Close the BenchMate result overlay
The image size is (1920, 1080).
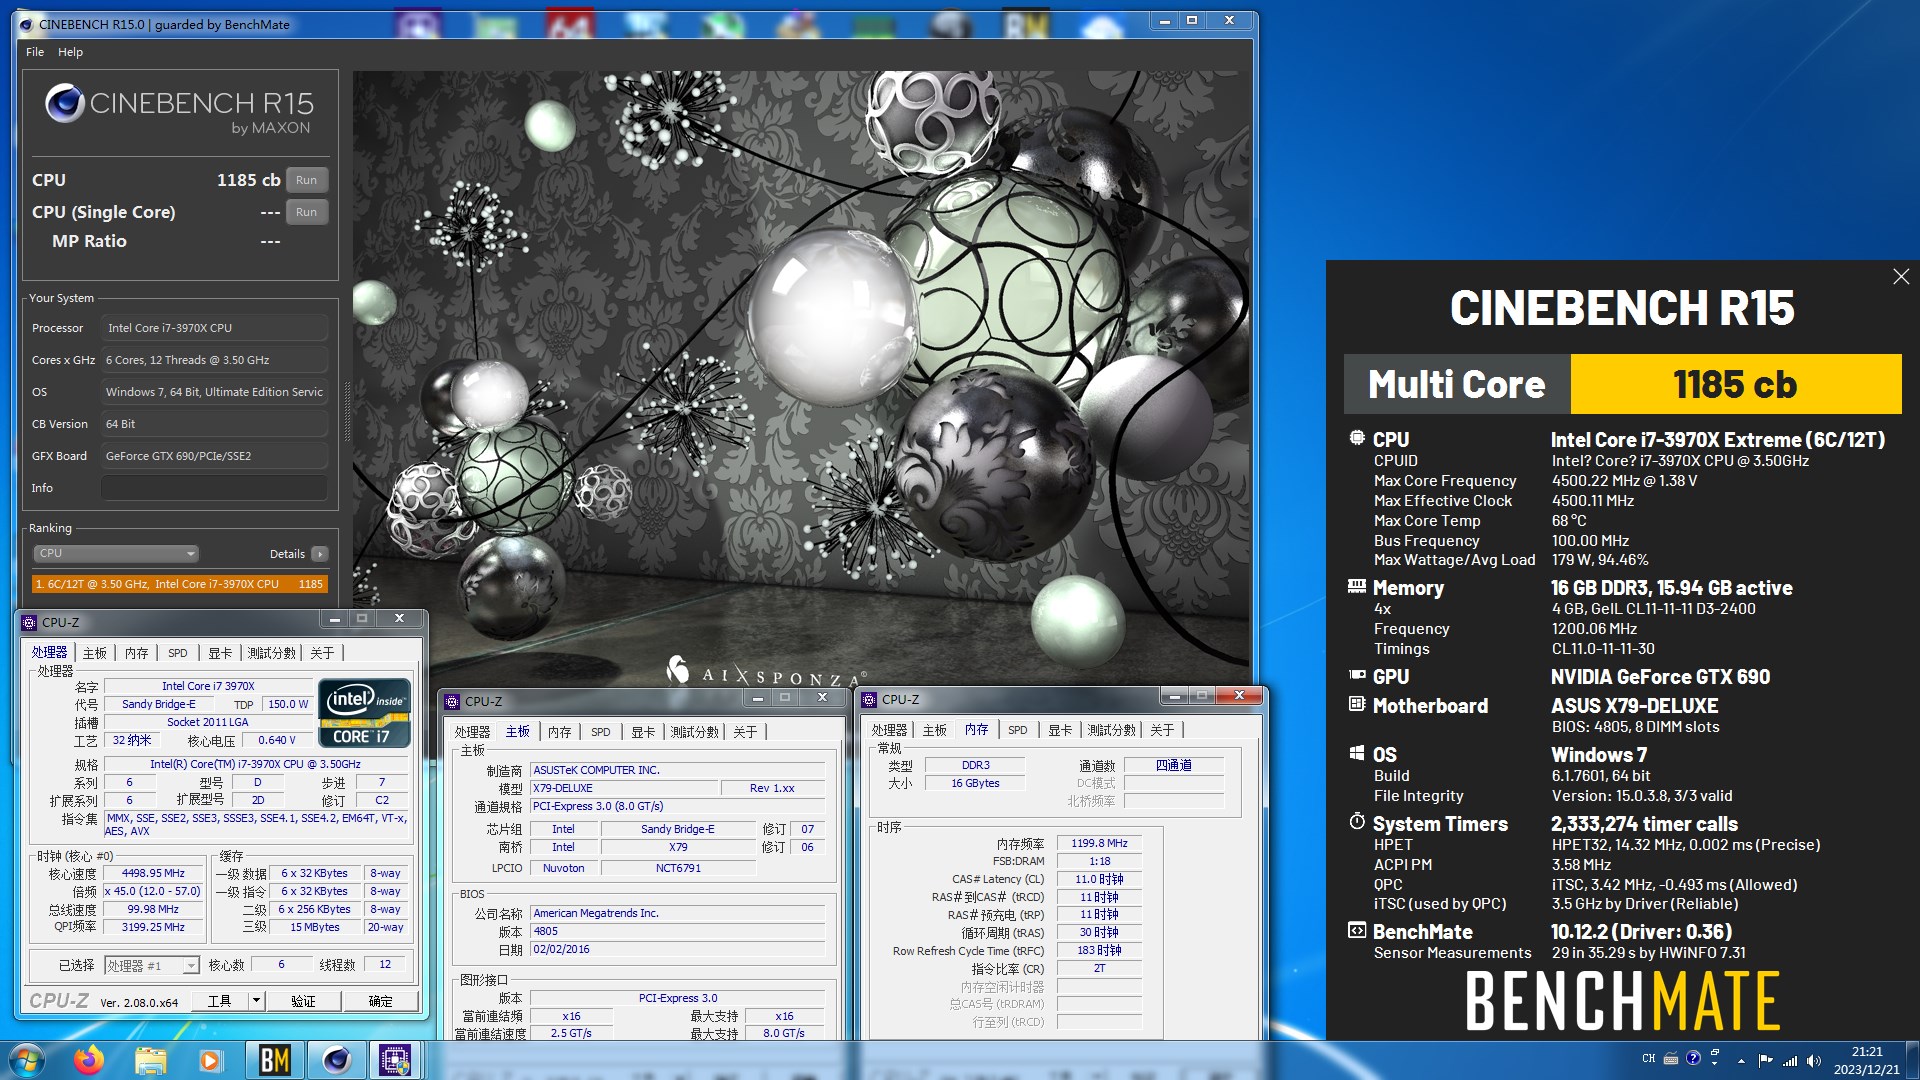pos(1901,277)
